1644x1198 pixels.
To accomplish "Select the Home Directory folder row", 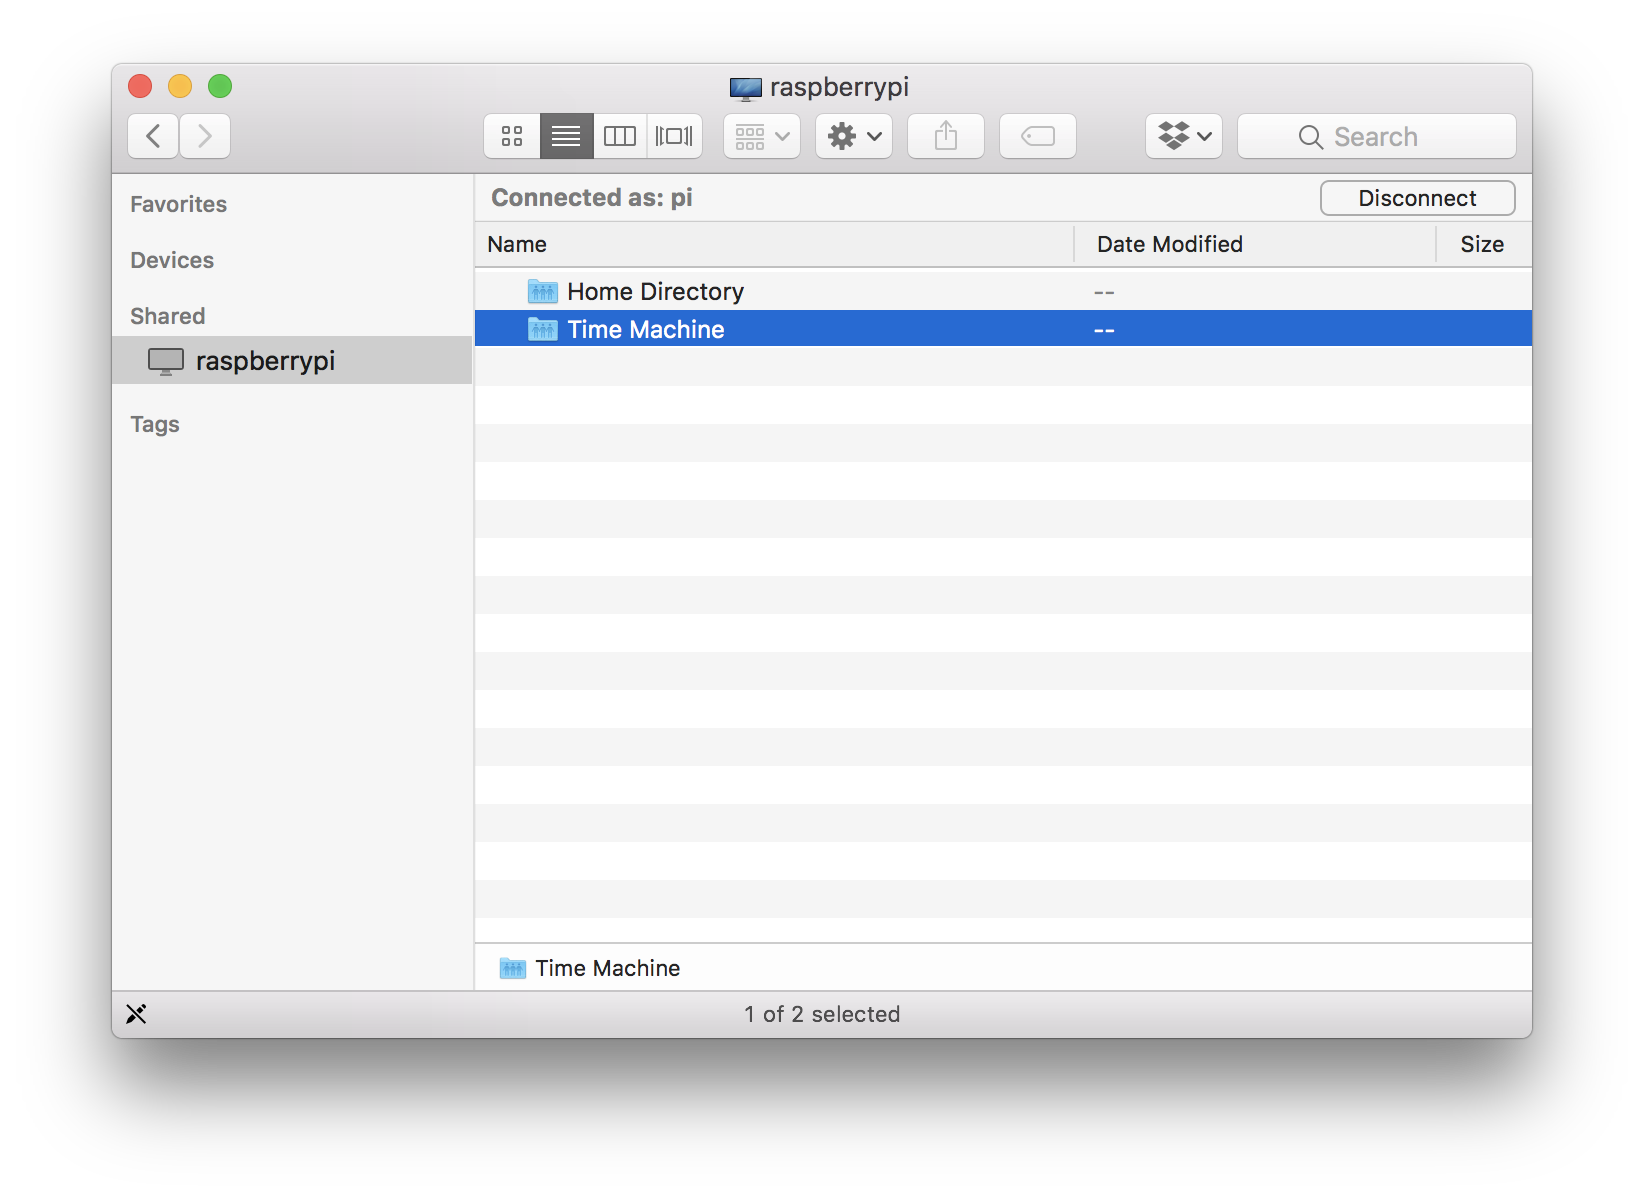I will coord(1003,291).
